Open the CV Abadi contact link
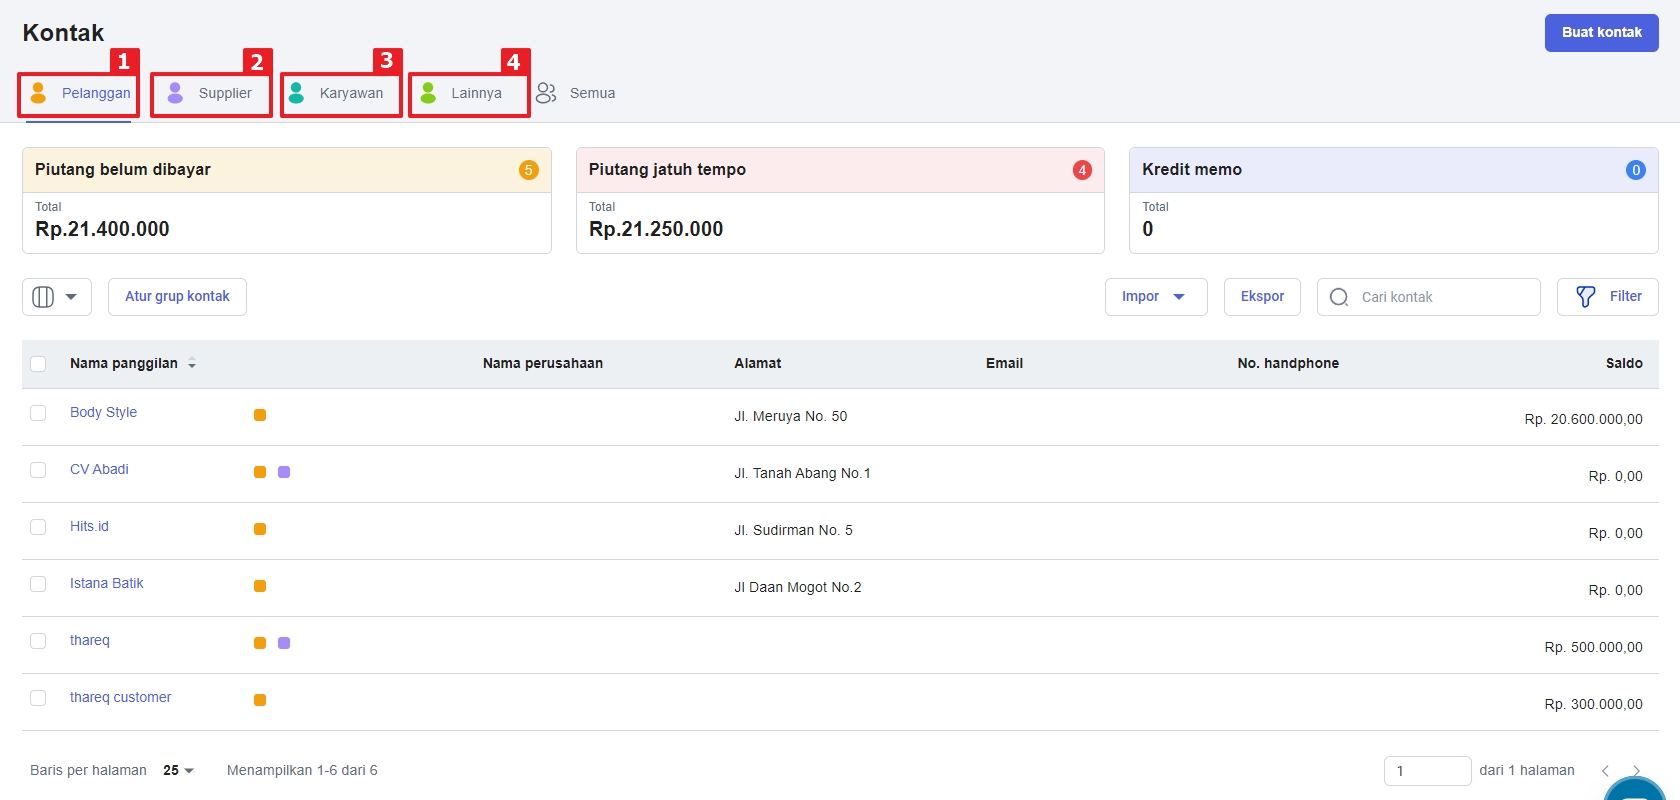The height and width of the screenshot is (800, 1680). [99, 469]
